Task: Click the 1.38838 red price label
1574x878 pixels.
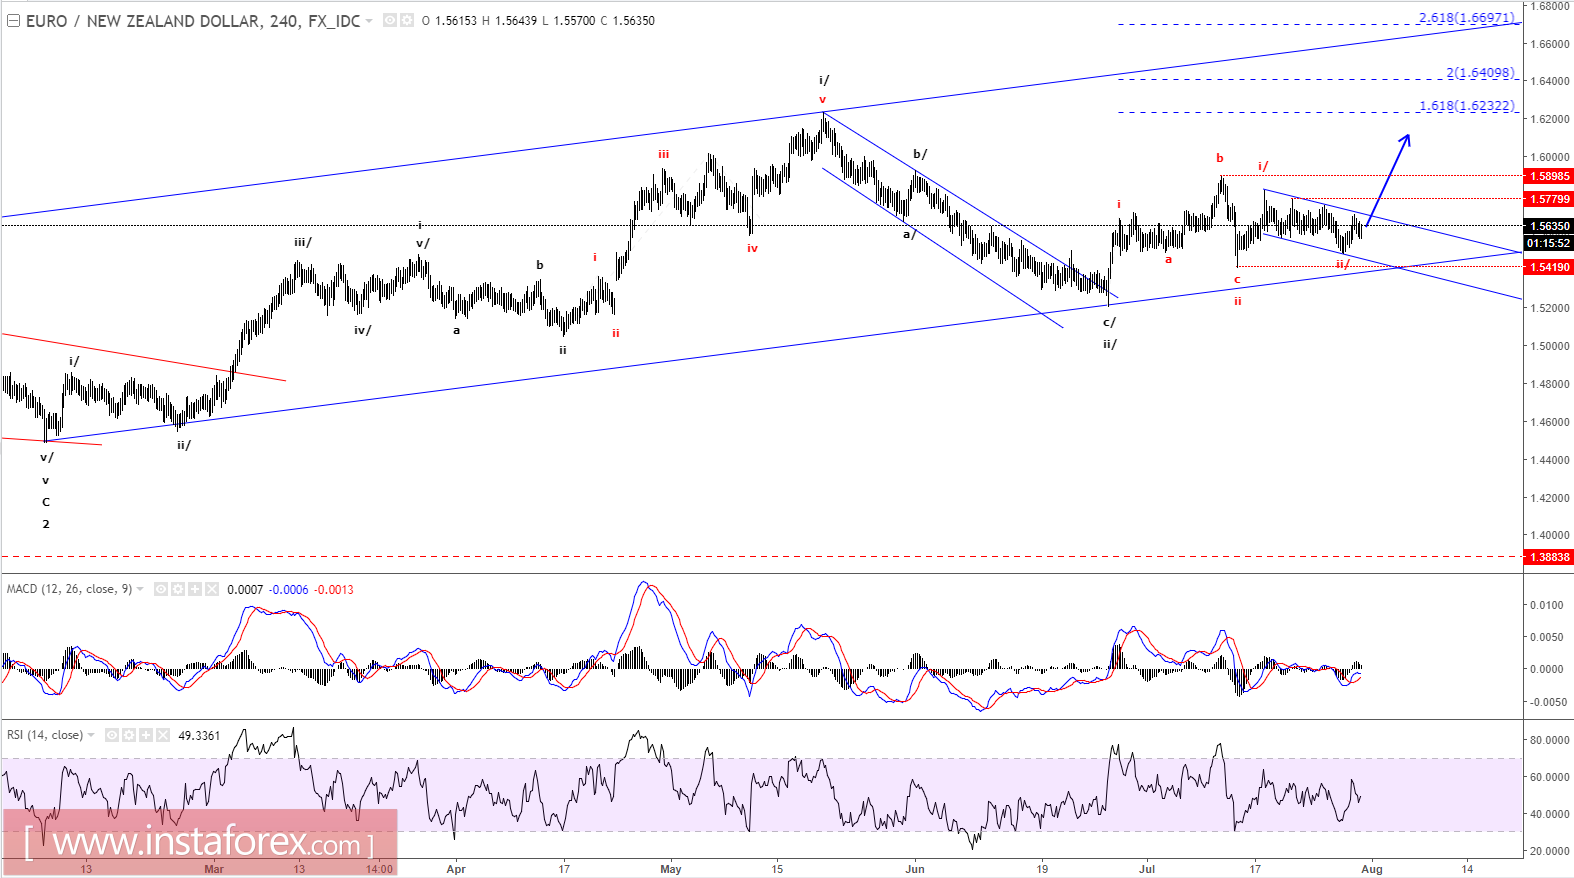Action: pyautogui.click(x=1549, y=557)
